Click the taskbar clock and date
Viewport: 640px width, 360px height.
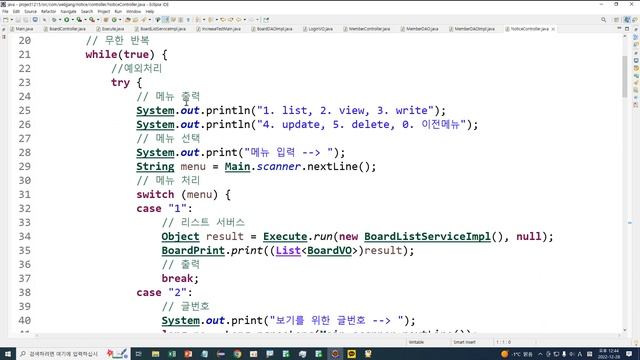608,354
